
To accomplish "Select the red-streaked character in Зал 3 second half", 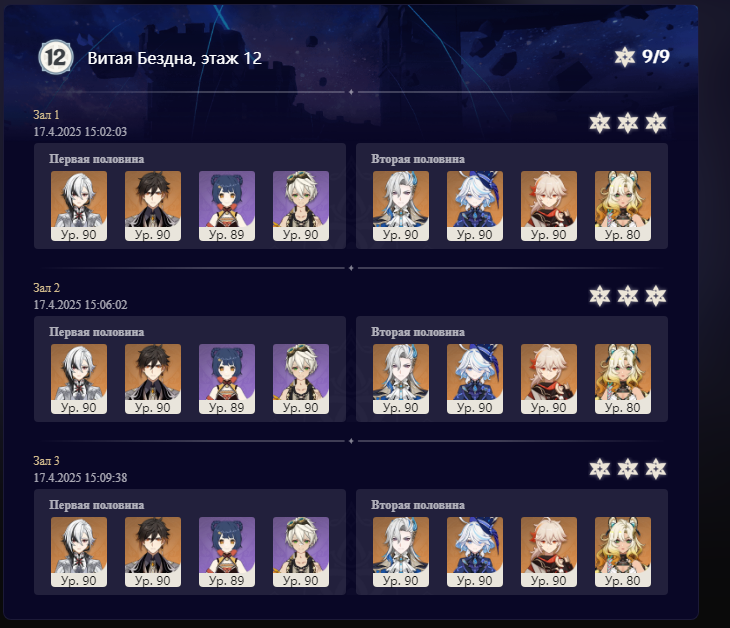I will [x=549, y=552].
